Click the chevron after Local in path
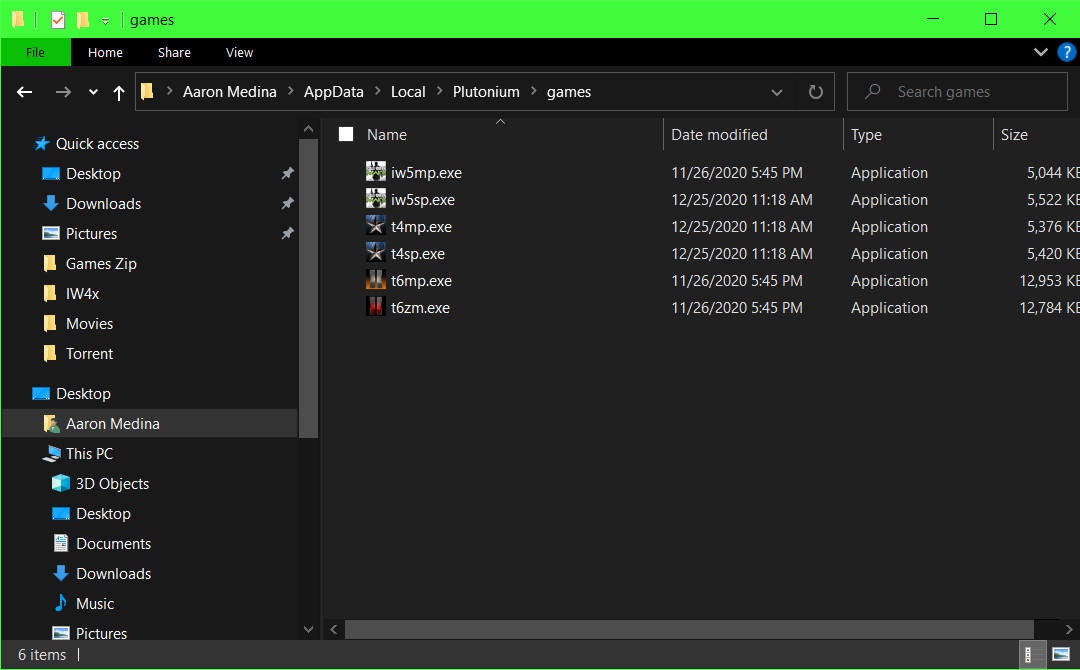This screenshot has width=1080, height=670. (439, 92)
